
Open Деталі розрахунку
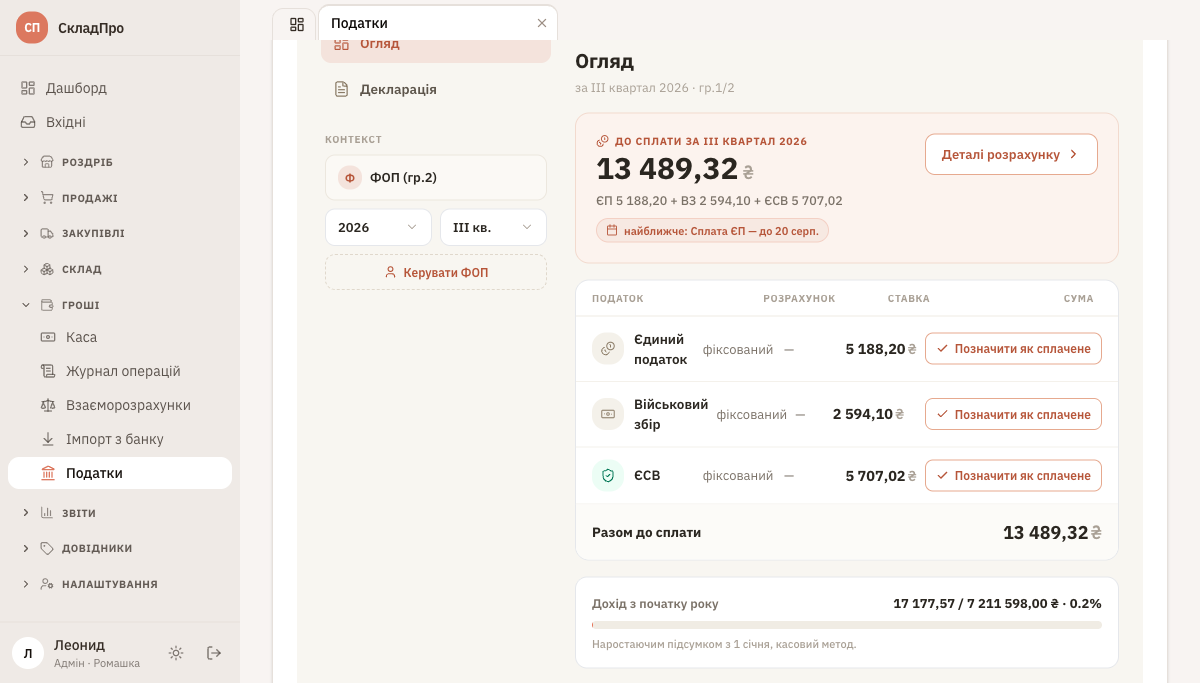1011,154
